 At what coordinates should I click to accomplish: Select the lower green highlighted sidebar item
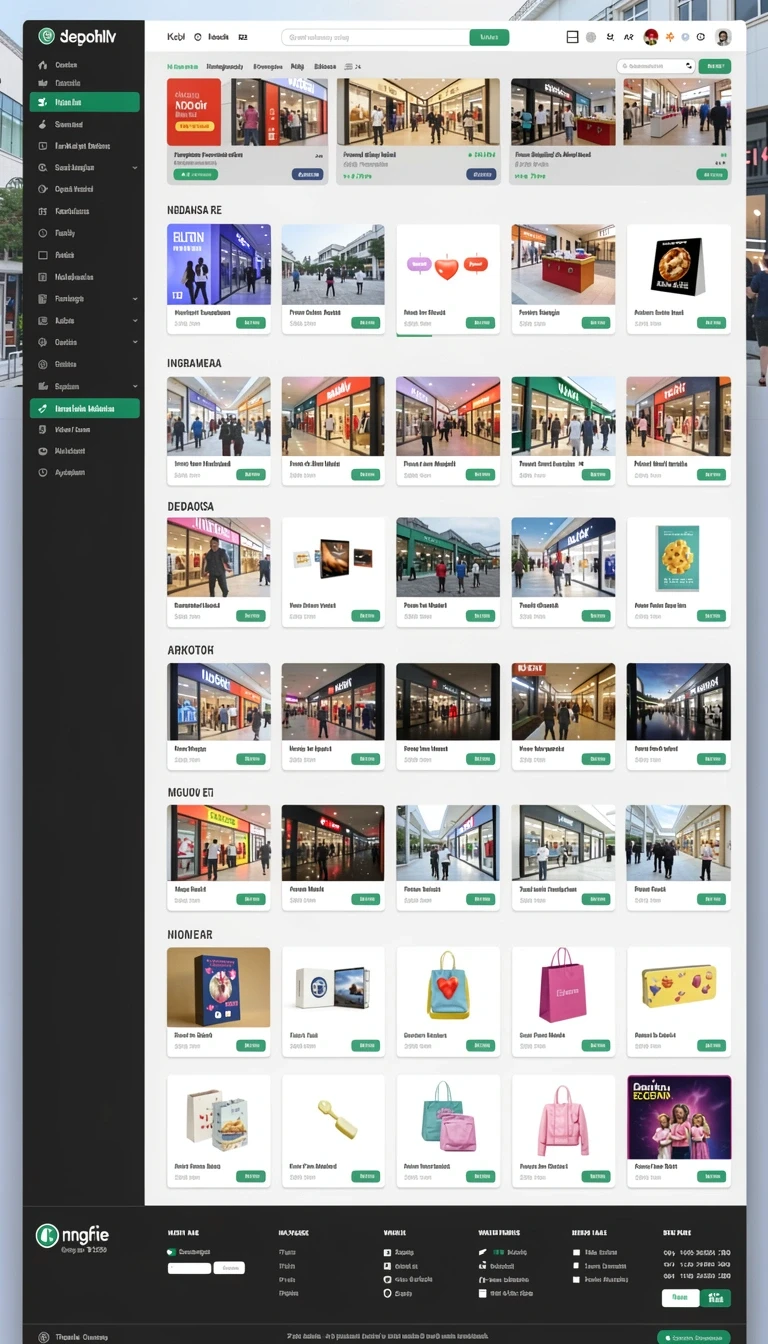pos(85,408)
